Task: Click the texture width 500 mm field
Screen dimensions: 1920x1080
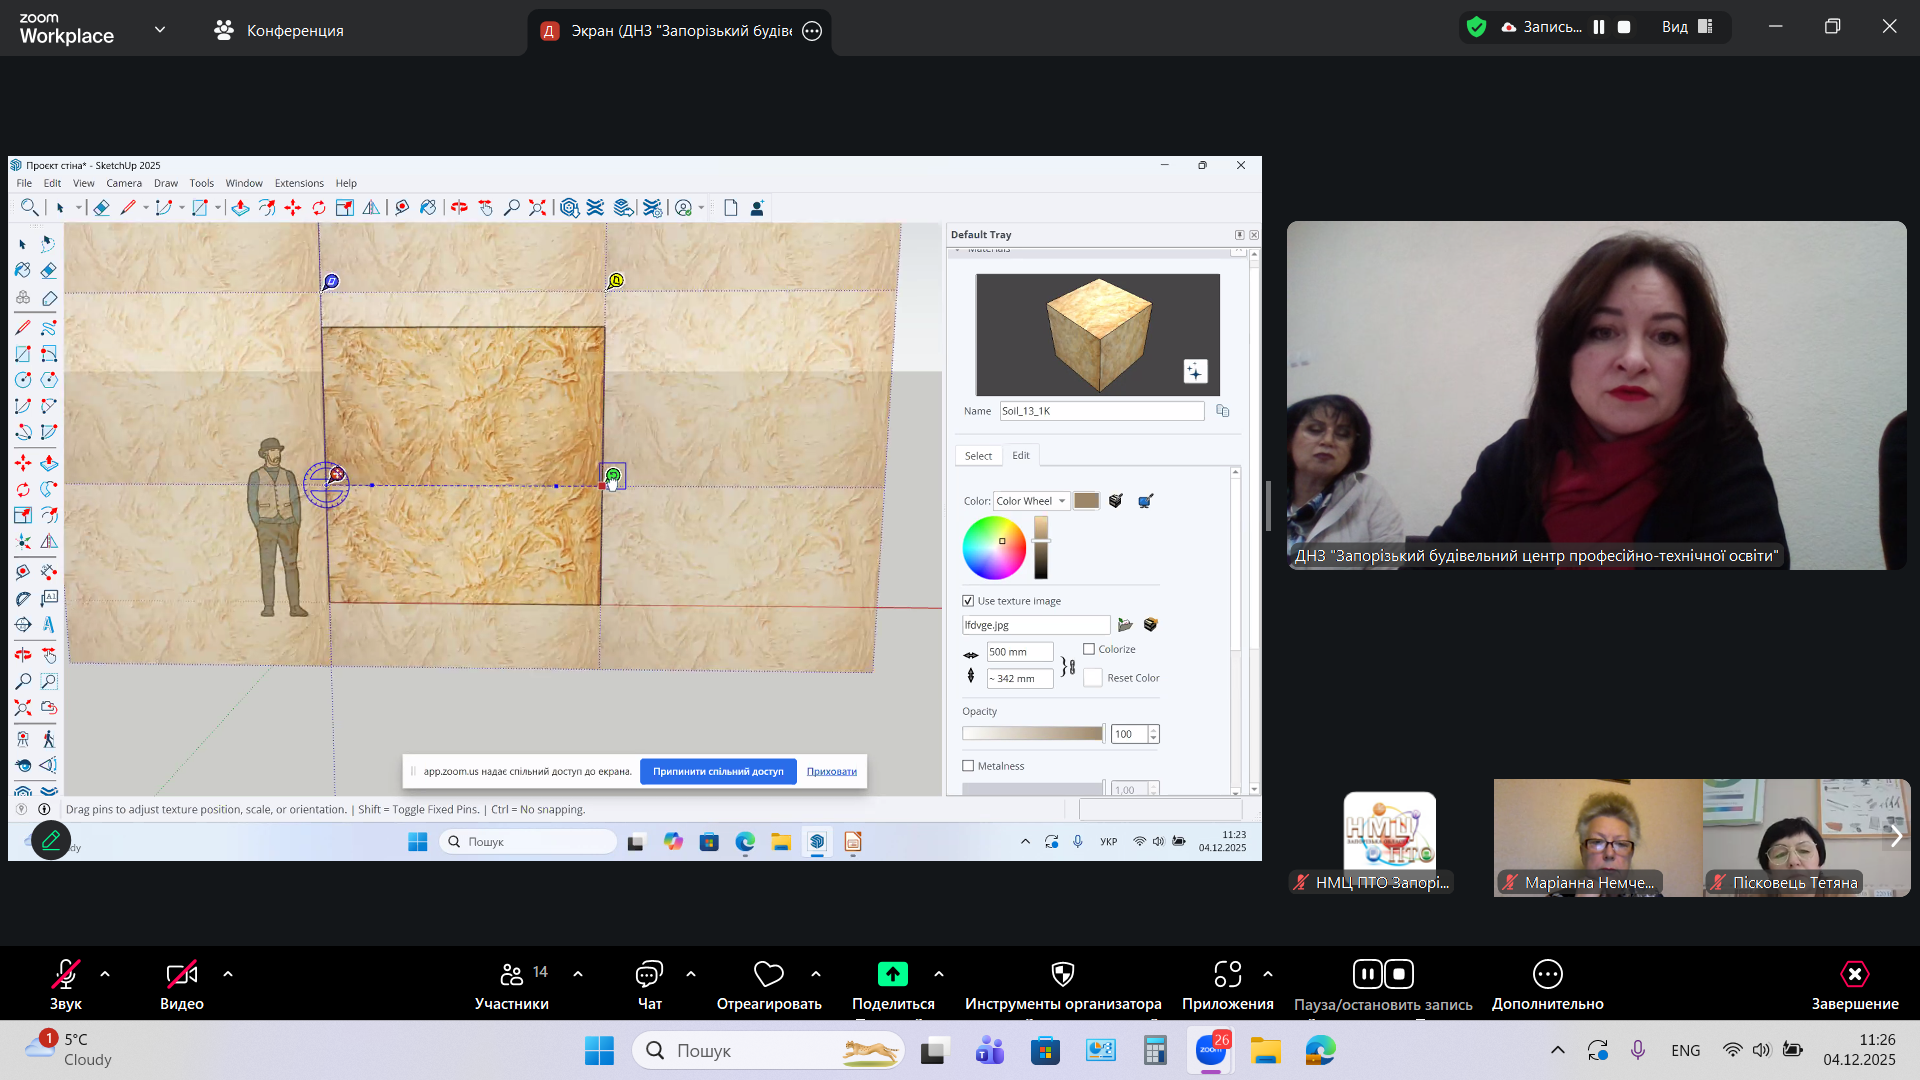Action: click(1020, 652)
